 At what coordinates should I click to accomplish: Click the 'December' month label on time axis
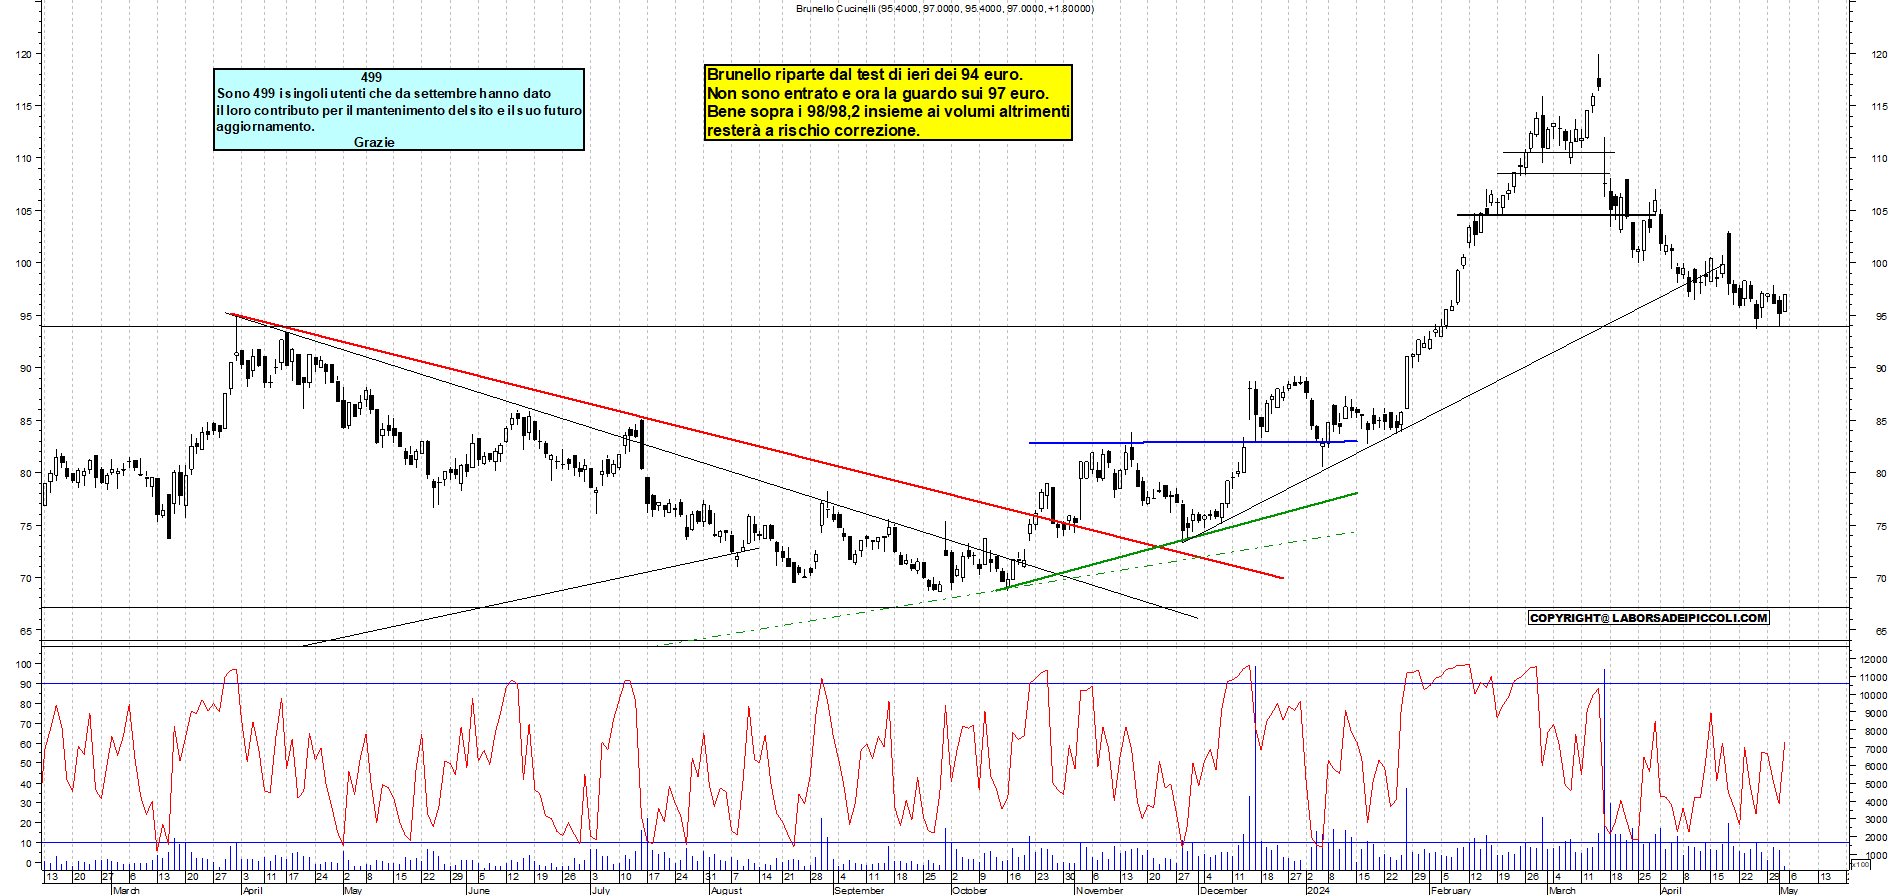pos(1224,890)
